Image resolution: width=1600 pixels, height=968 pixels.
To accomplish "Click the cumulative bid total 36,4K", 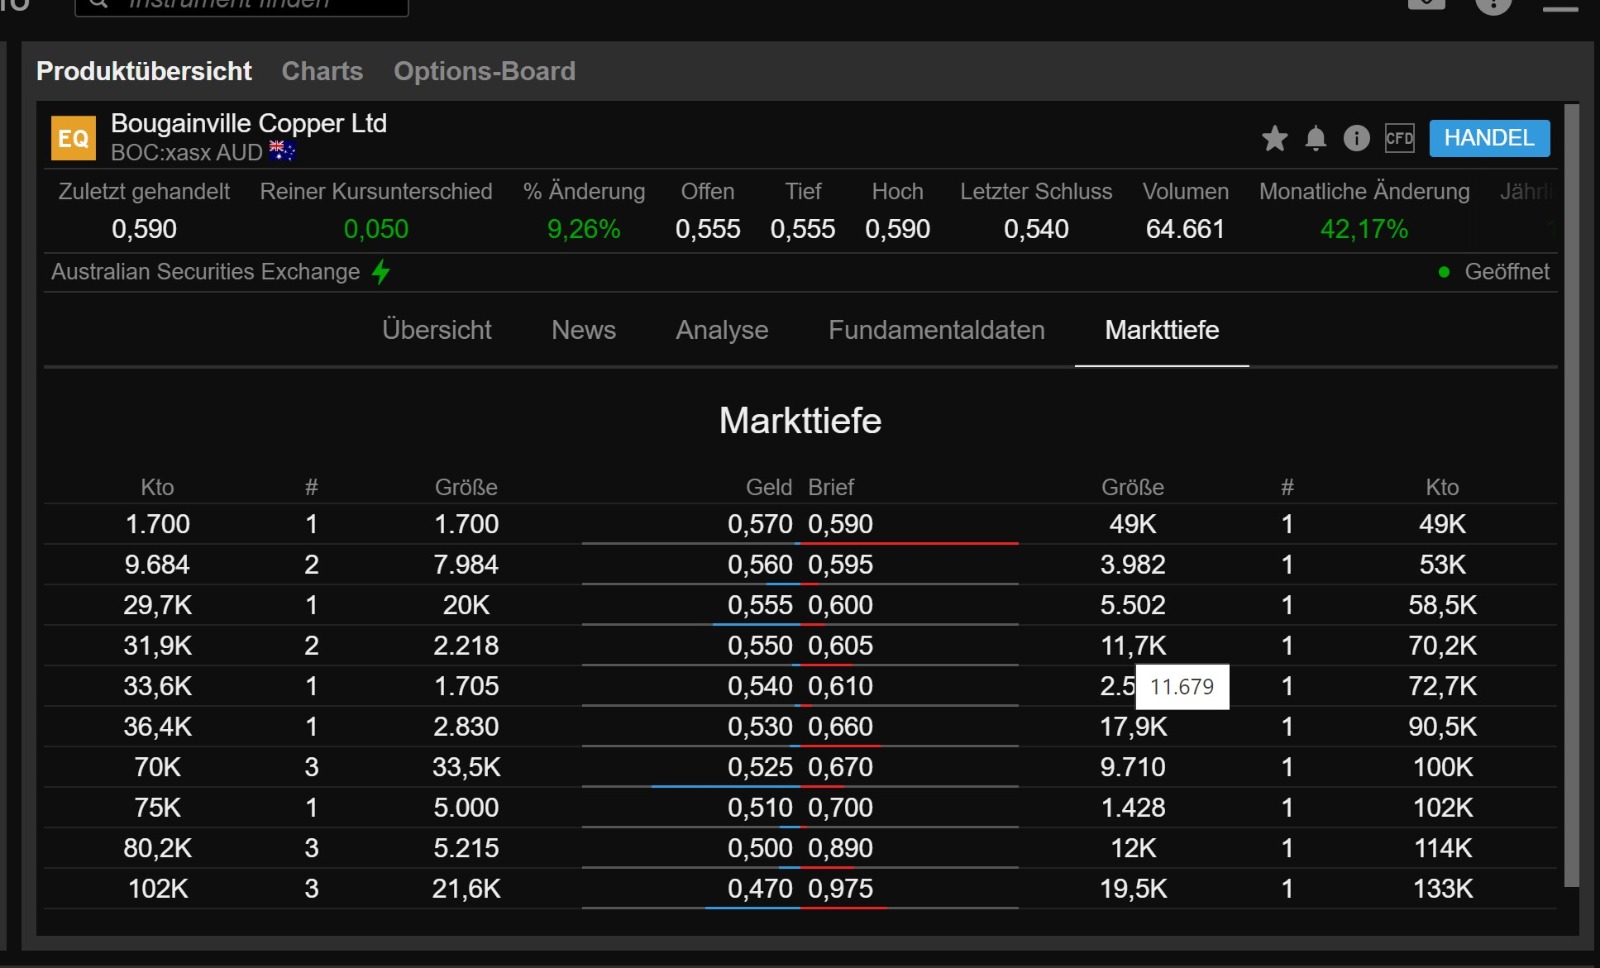I will click(157, 727).
